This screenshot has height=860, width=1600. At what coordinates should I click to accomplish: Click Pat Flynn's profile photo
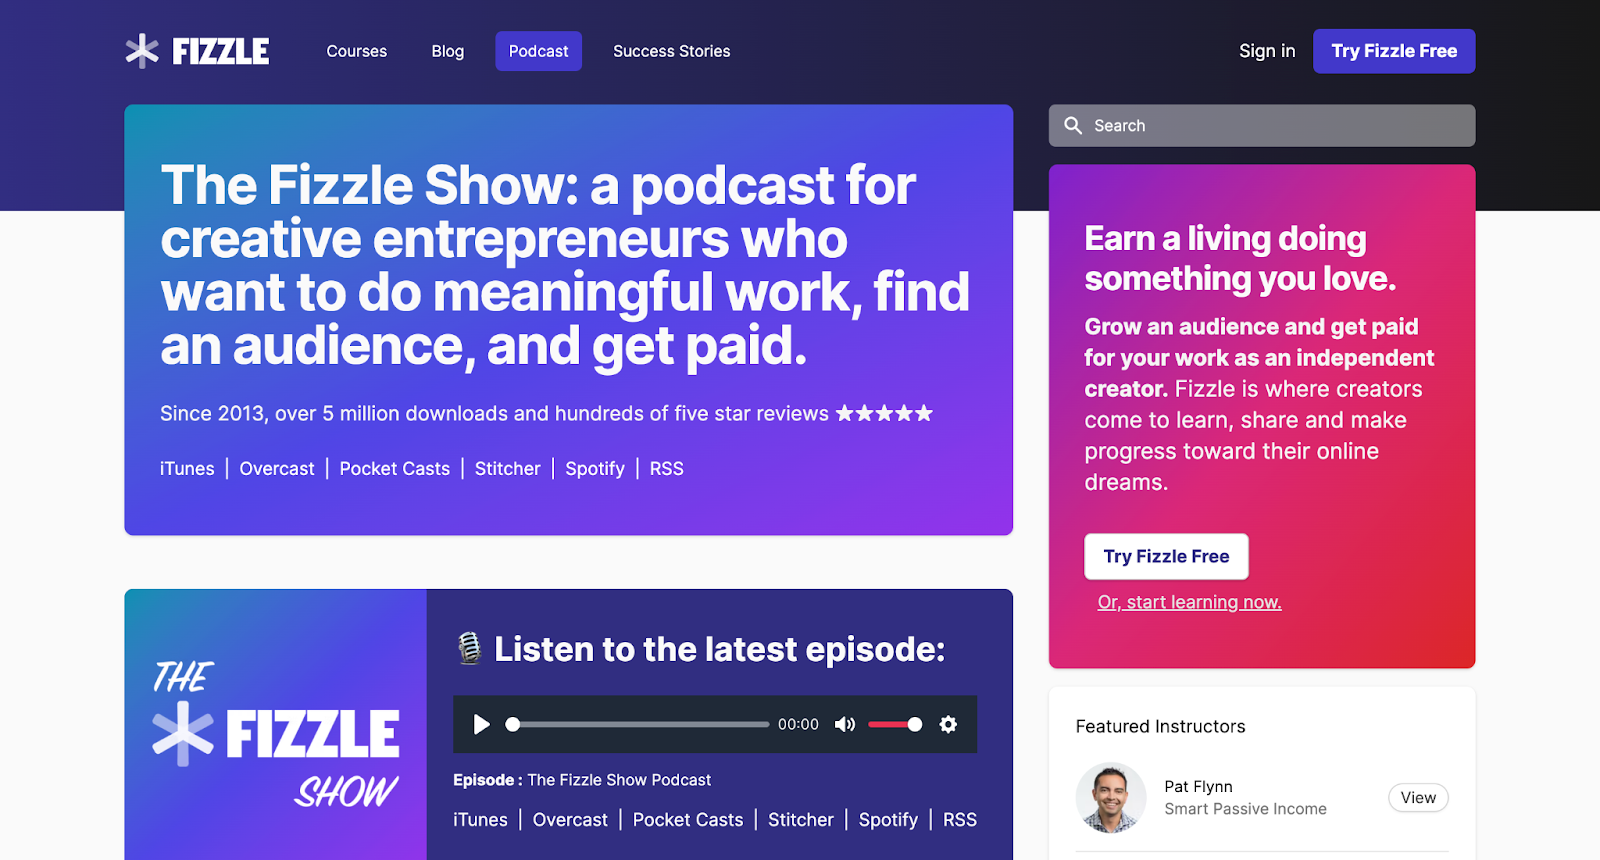click(x=1111, y=798)
